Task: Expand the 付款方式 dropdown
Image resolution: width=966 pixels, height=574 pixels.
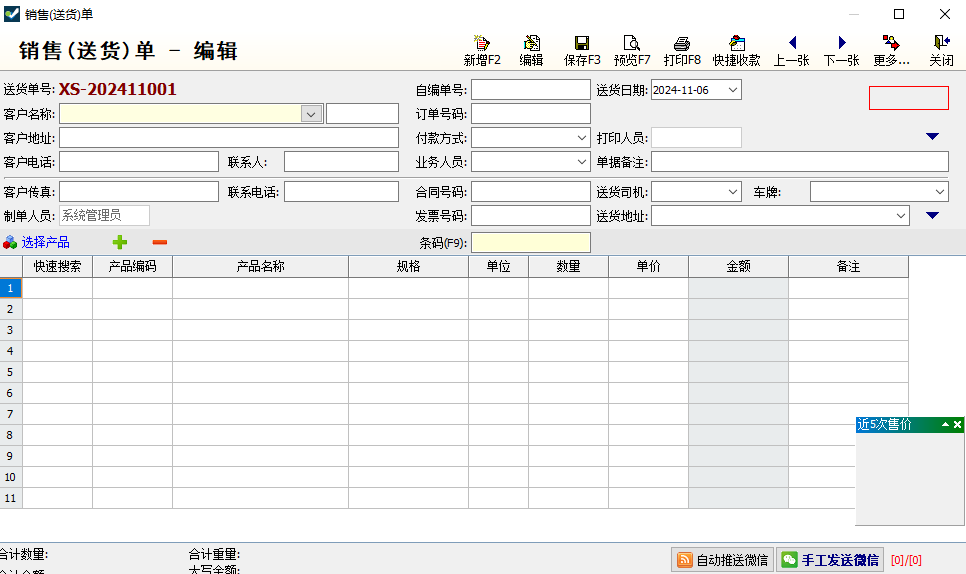Action: coord(582,138)
